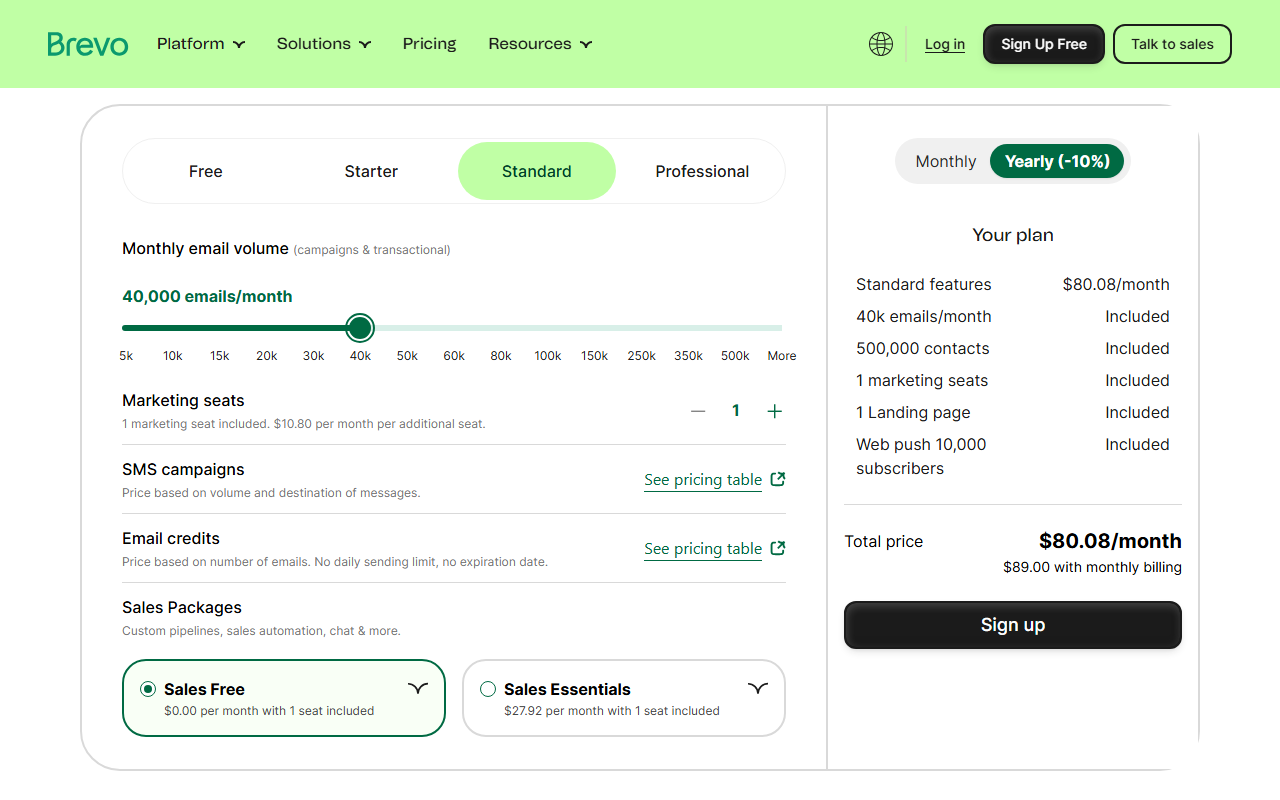Expand the Solutions menu
The height and width of the screenshot is (800, 1280).
tap(324, 44)
